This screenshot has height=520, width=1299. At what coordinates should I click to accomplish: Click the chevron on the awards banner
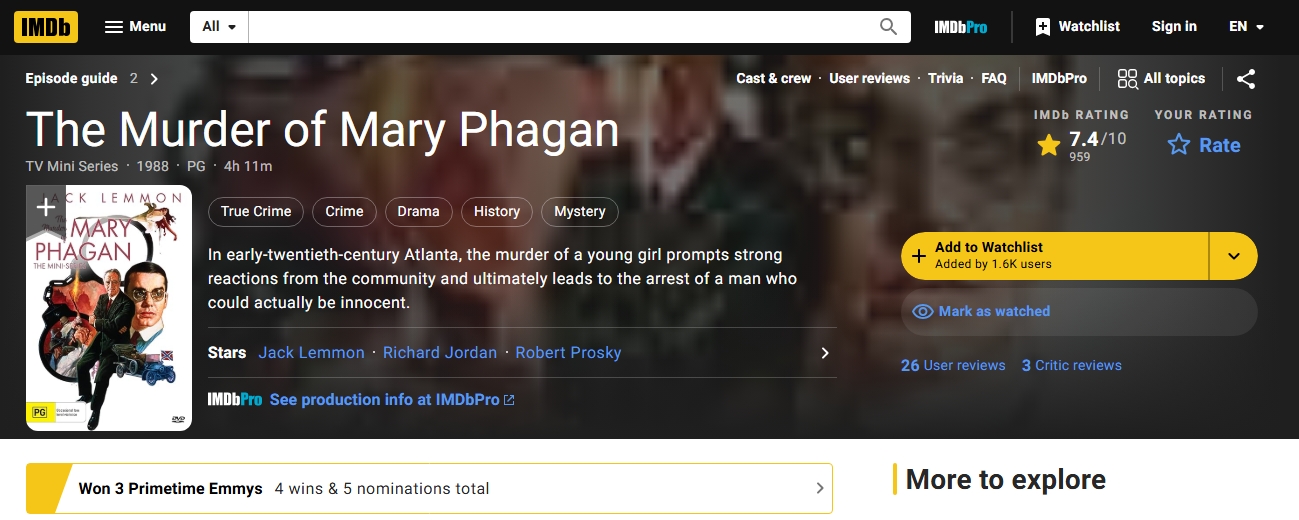(x=819, y=488)
